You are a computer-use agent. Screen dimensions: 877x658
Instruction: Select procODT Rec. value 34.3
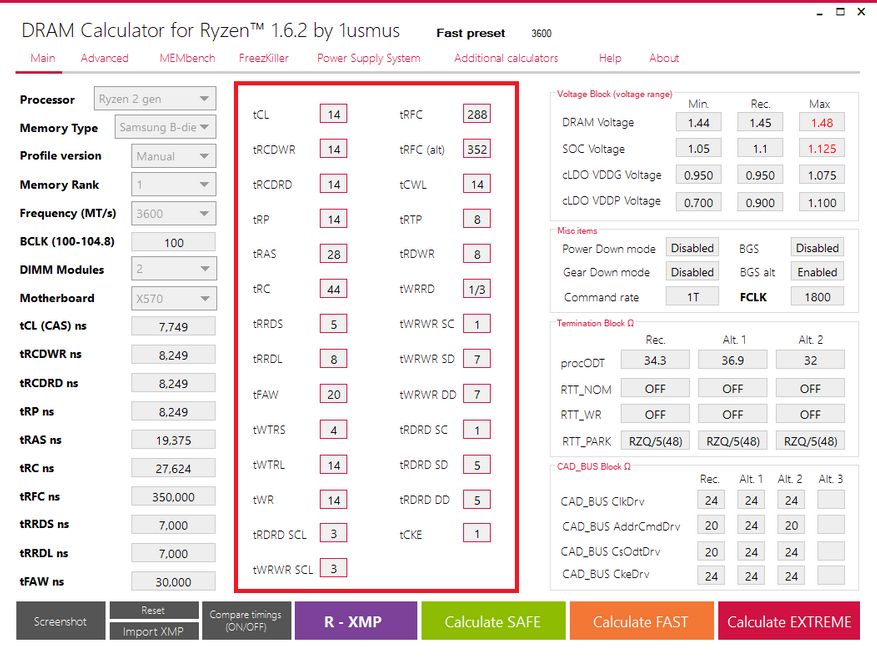pos(655,360)
